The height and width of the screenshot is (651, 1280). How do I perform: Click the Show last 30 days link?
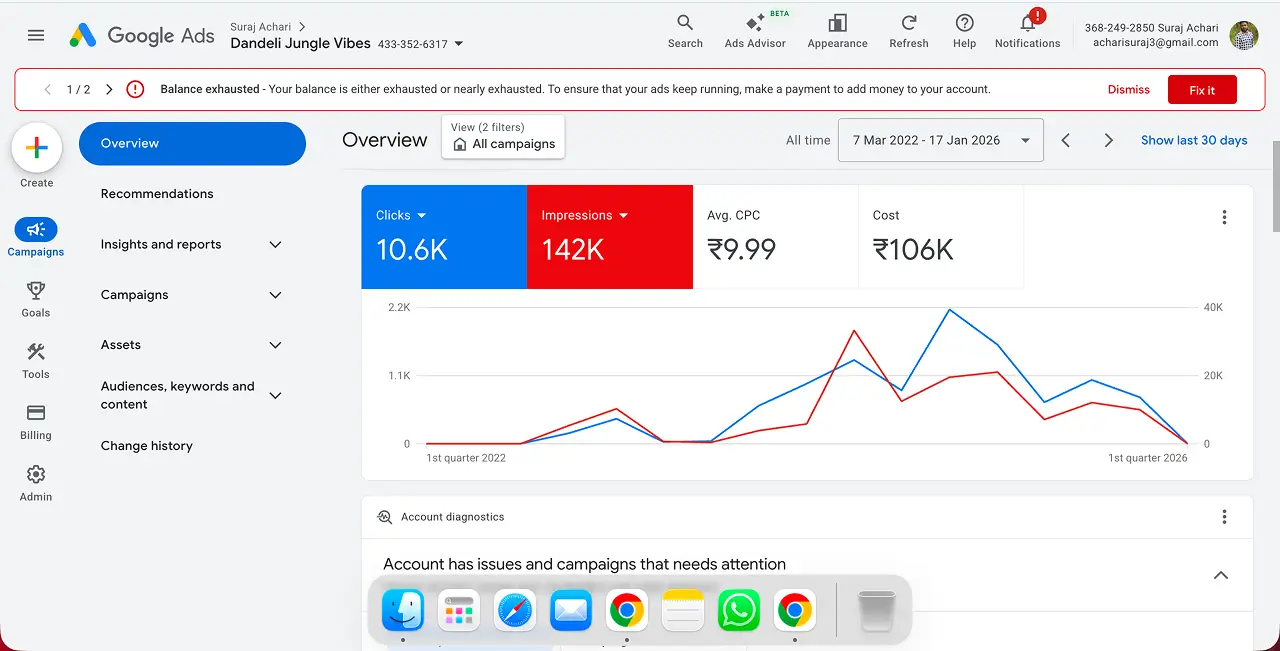1194,140
